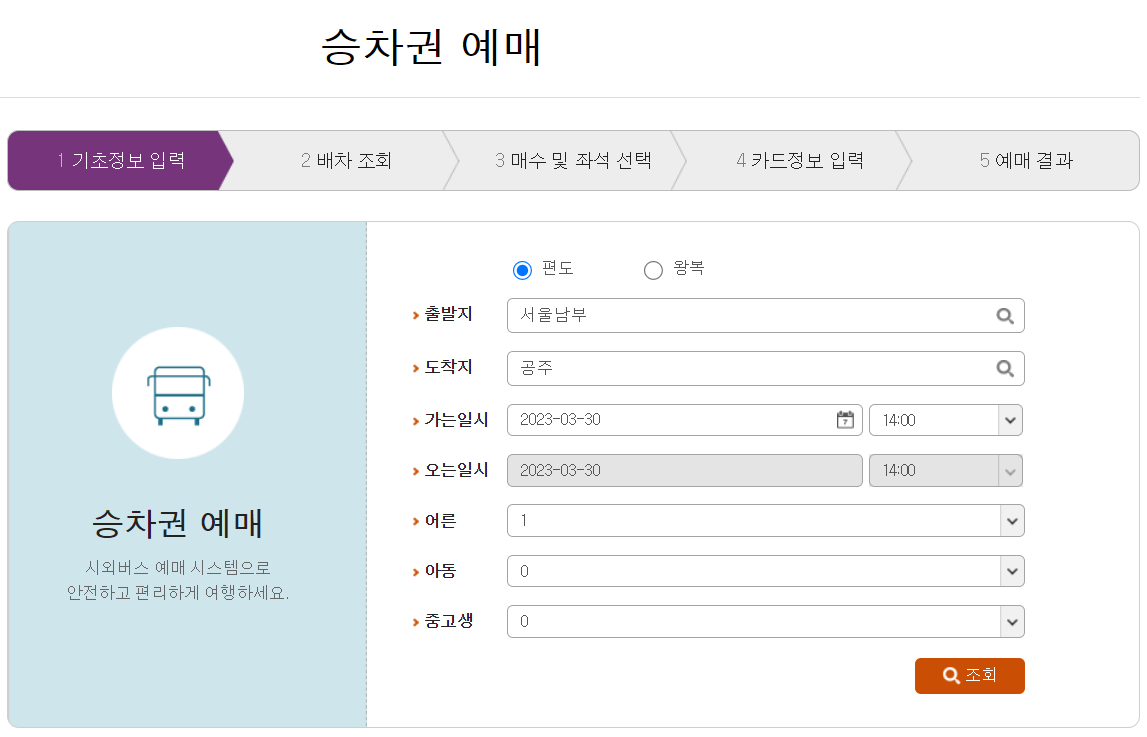Go to step 2 배차 조회
This screenshot has height=737, width=1147.
[x=346, y=161]
